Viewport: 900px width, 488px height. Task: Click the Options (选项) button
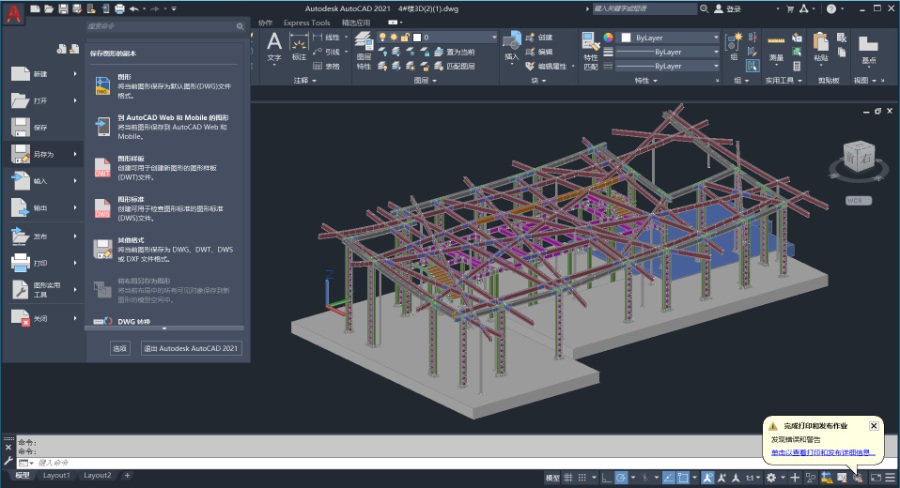point(119,348)
